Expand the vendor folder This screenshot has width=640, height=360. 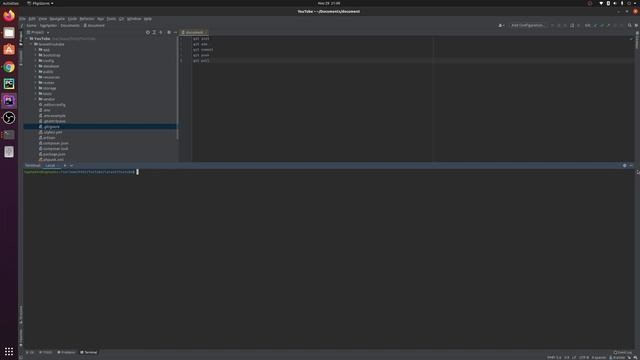coord(36,99)
